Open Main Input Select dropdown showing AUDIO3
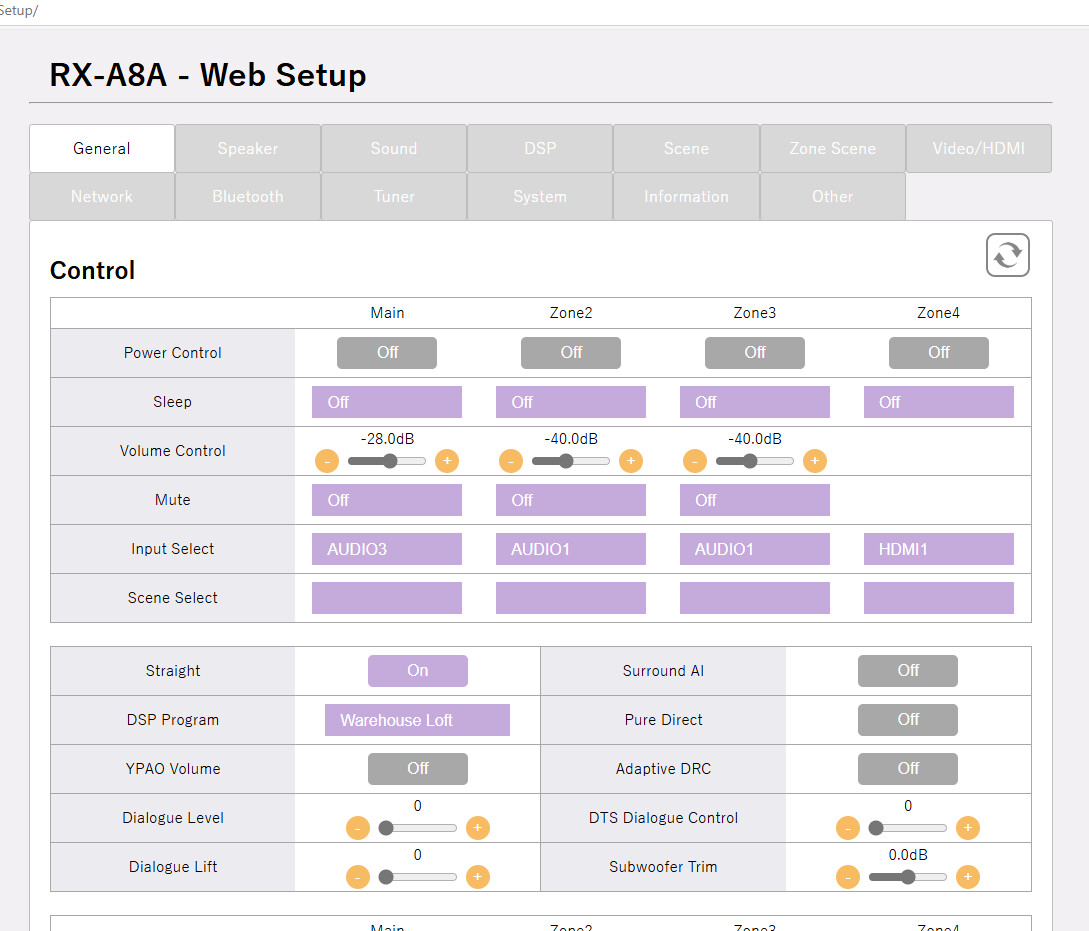Image resolution: width=1089 pixels, height=931 pixels. click(x=387, y=549)
